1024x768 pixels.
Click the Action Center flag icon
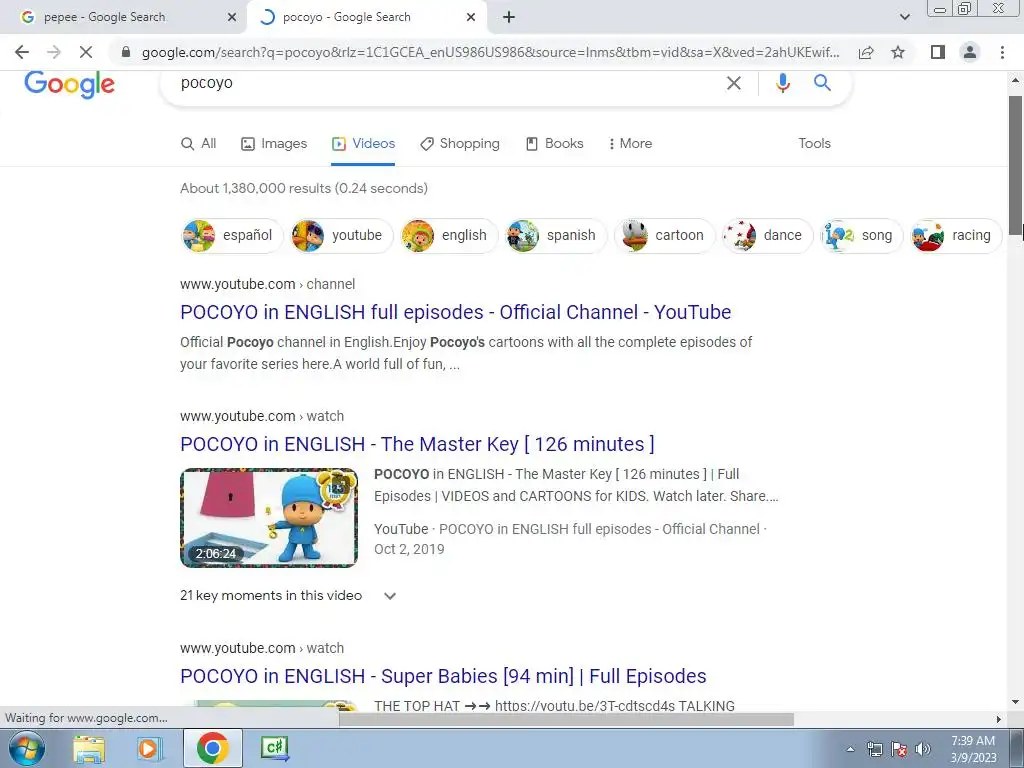(x=899, y=749)
